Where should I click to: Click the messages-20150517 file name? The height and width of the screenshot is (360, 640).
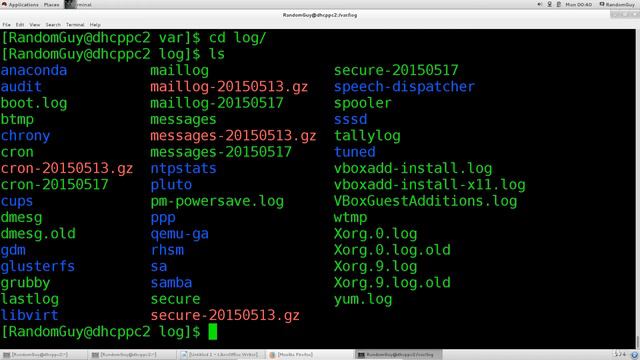point(221,152)
